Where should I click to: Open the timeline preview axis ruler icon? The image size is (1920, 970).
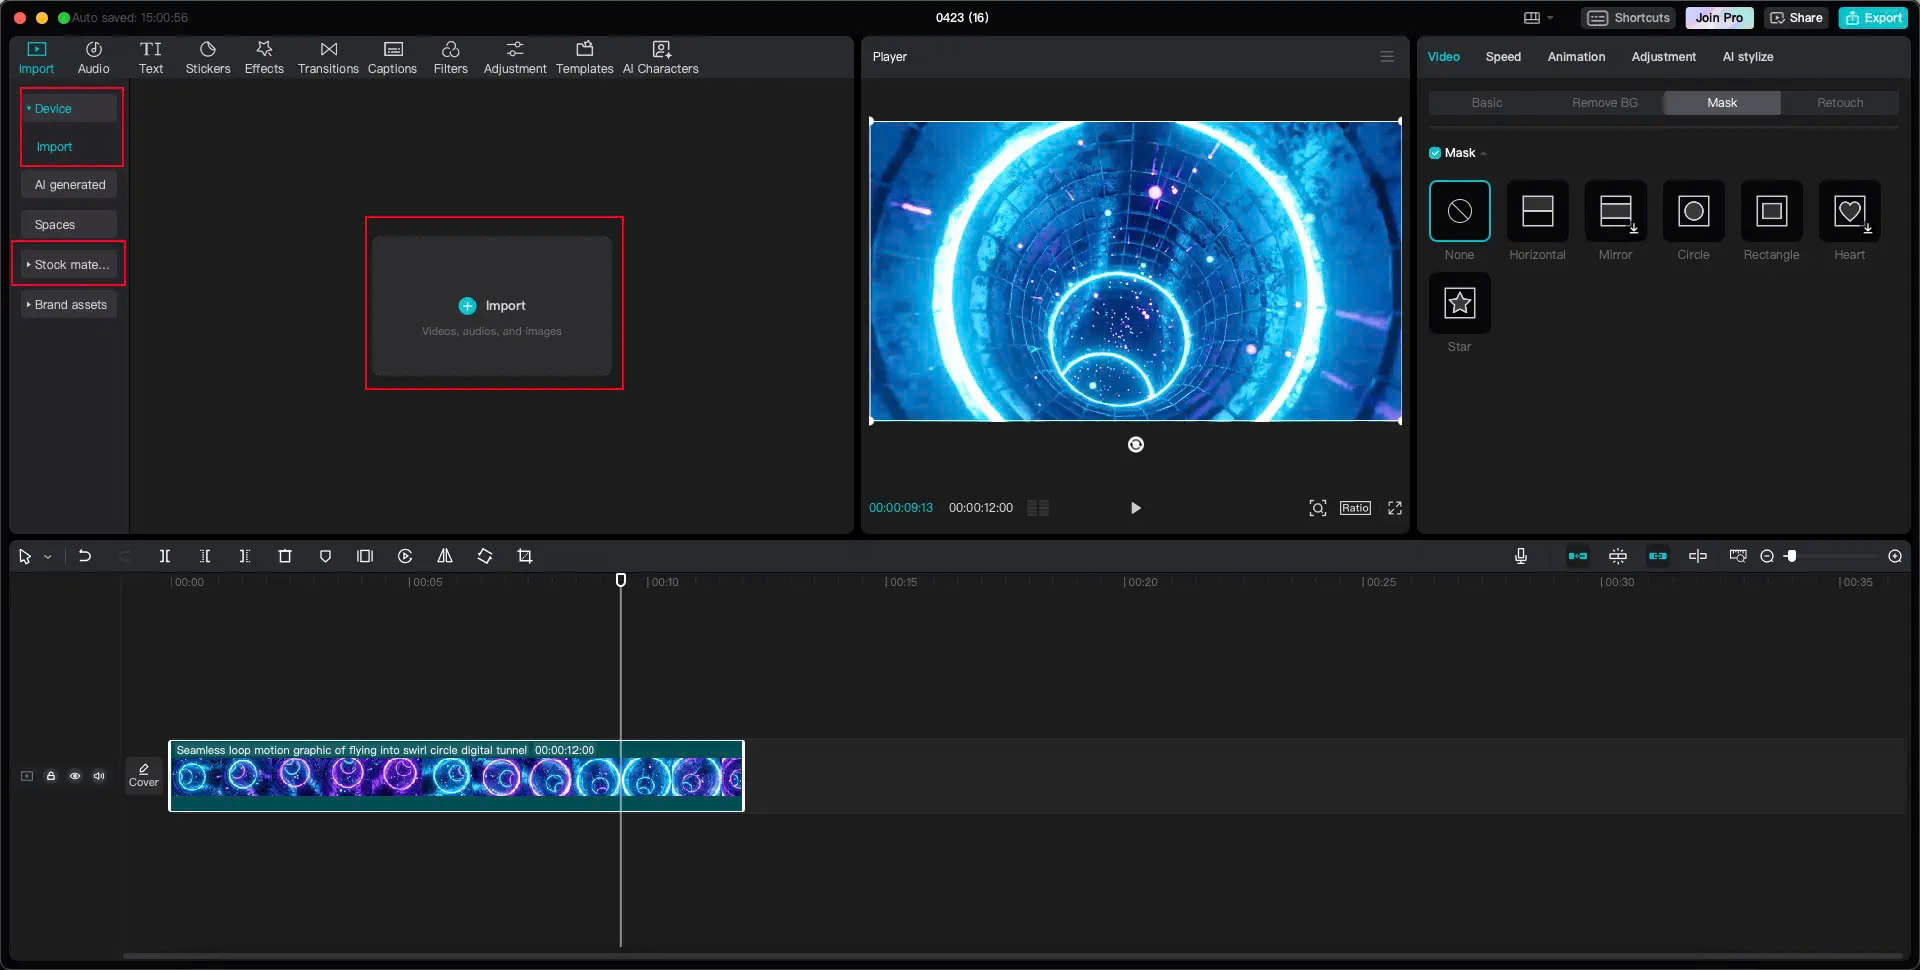point(1738,556)
